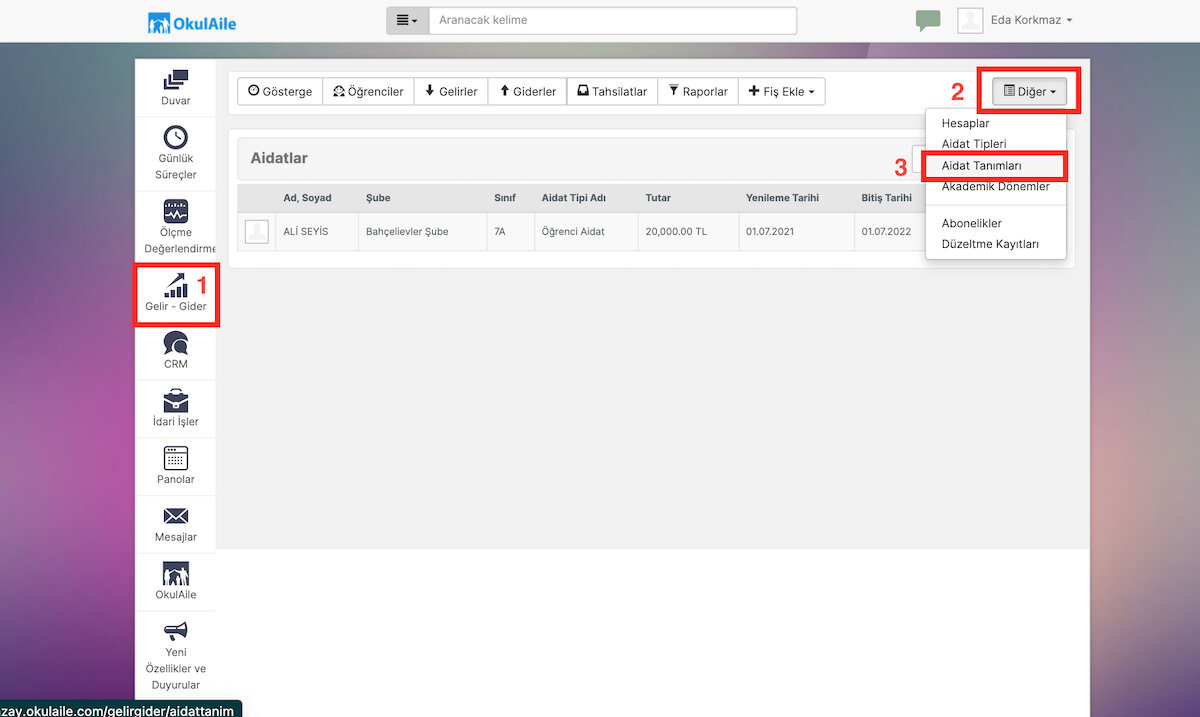The image size is (1200, 717).
Task: Open the Raporlar toolbar button
Action: coord(698,91)
